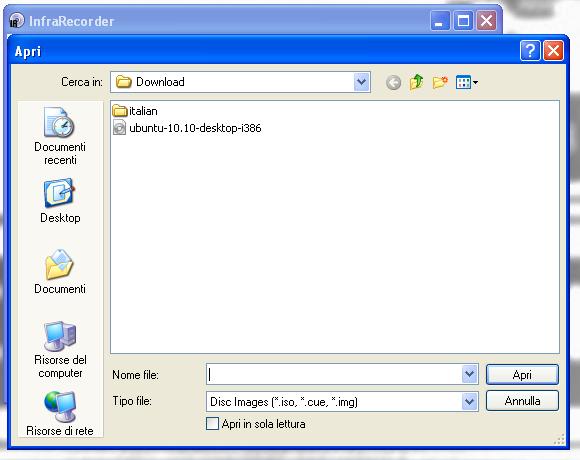Go up one folder level
This screenshot has height=460, width=580.
[416, 82]
